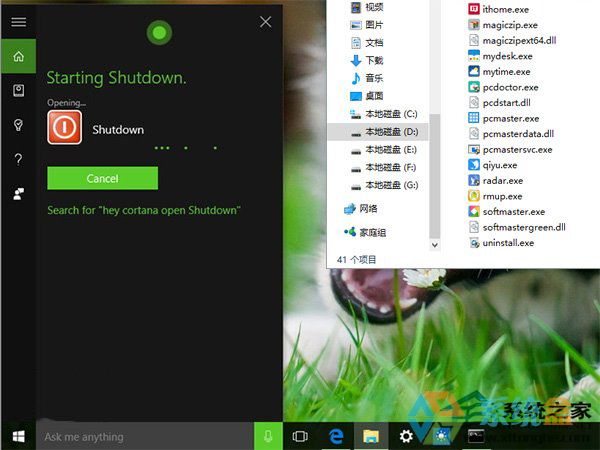This screenshot has width=600, height=450.
Task: Select 下载 folder in Explorer tree
Action: point(367,60)
